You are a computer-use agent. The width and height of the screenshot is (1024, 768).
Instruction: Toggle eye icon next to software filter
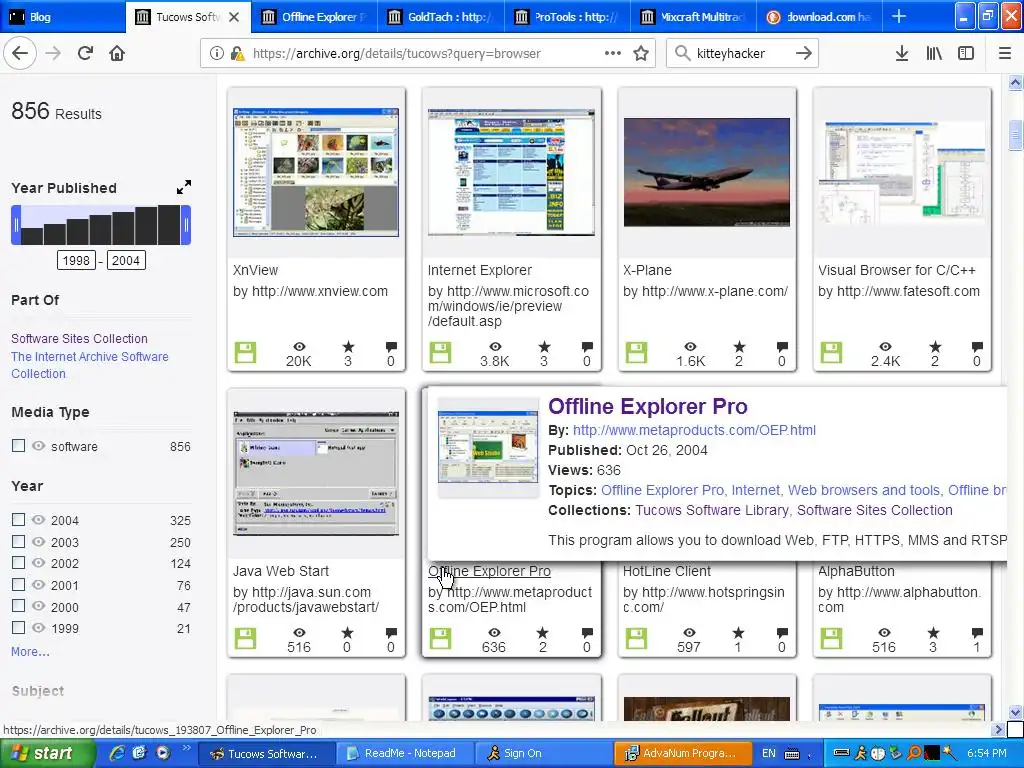pos(39,445)
